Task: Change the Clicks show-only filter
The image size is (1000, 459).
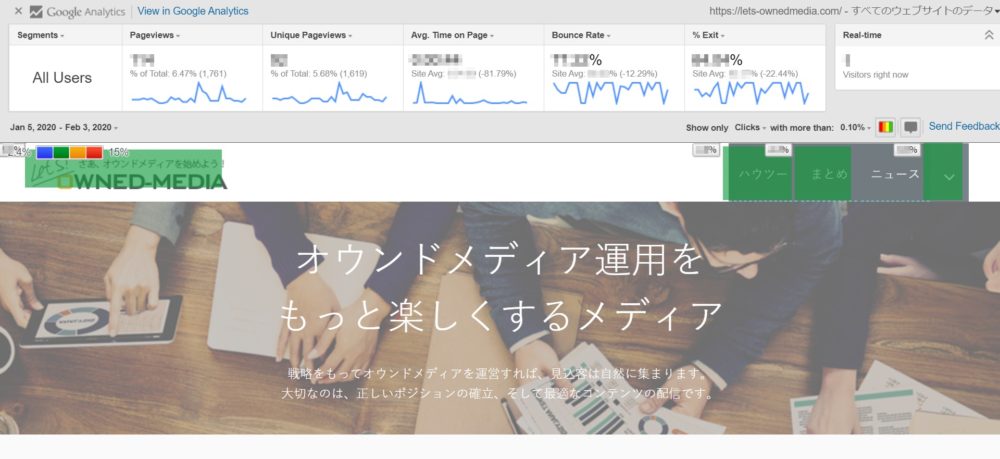Action: pos(750,128)
